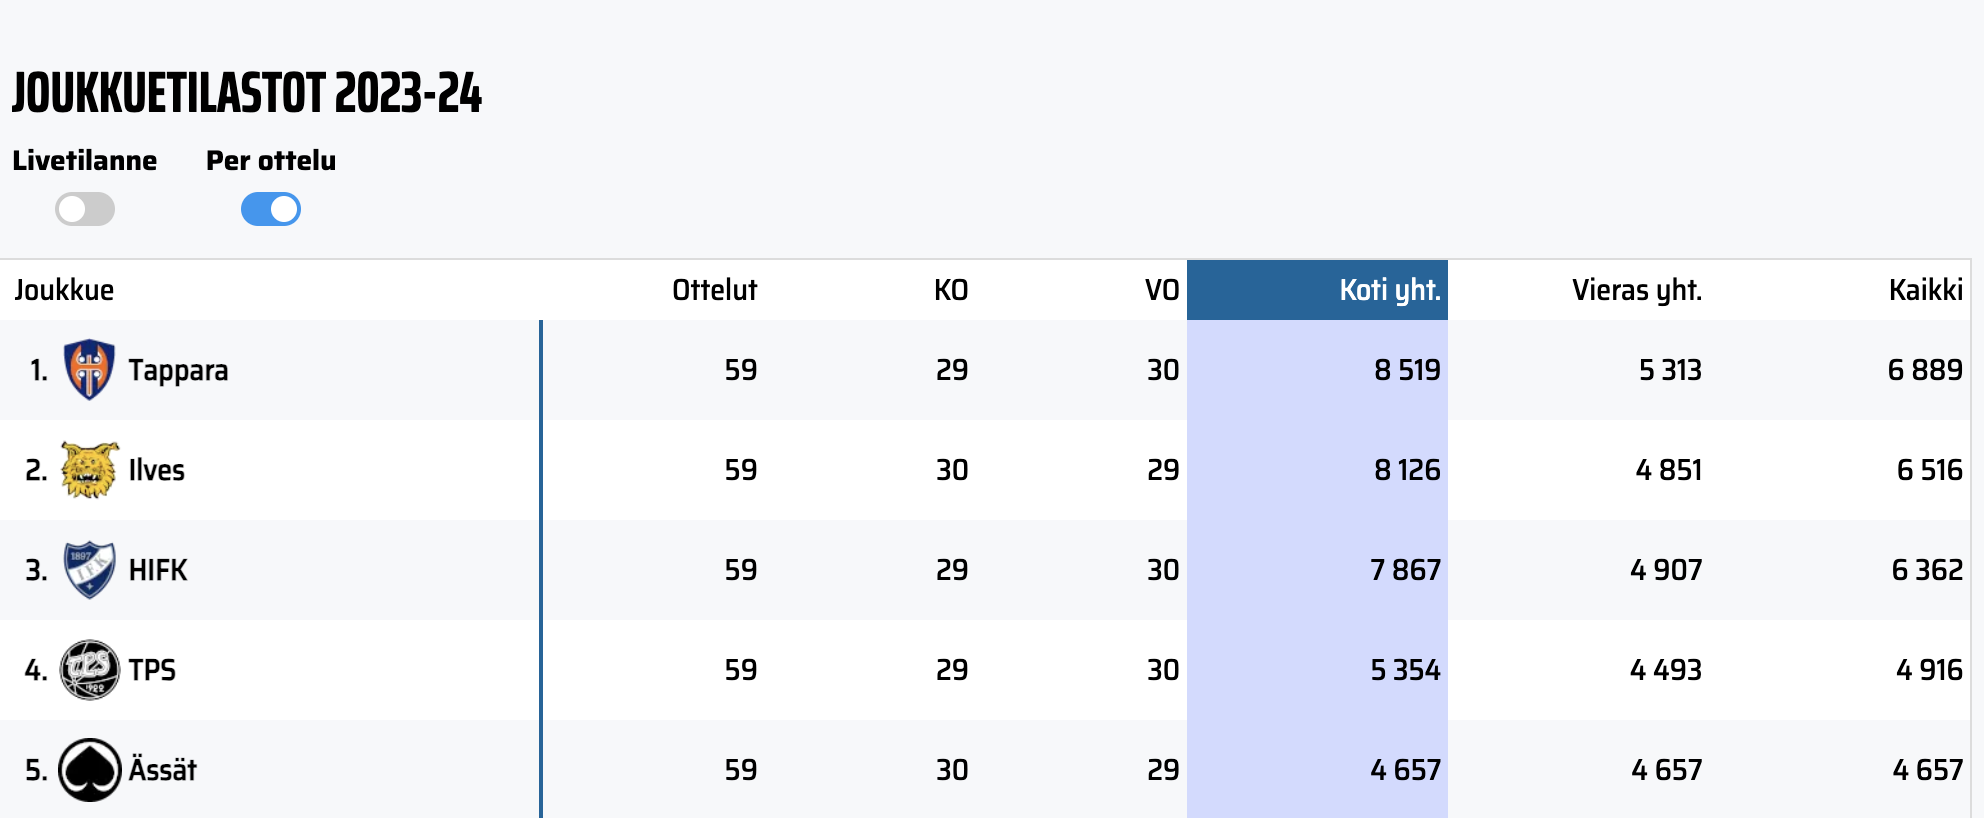Enable the Livetilanne toggle switch
This screenshot has height=818, width=1984.
tap(85, 209)
